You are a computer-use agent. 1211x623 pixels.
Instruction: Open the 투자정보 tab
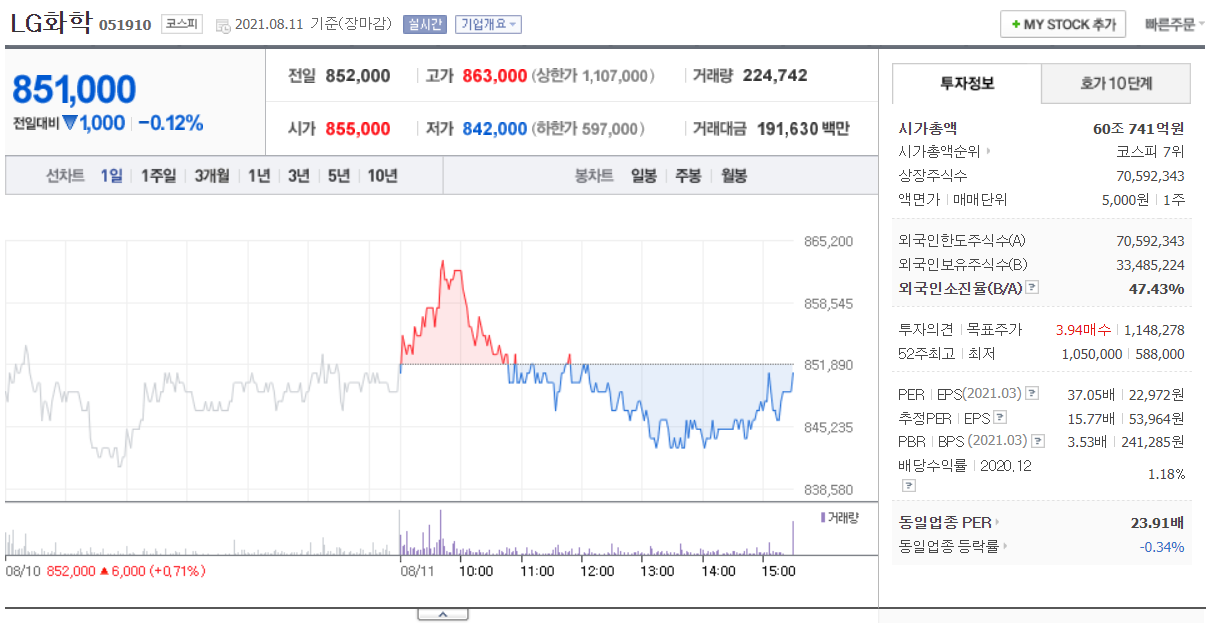[967, 84]
